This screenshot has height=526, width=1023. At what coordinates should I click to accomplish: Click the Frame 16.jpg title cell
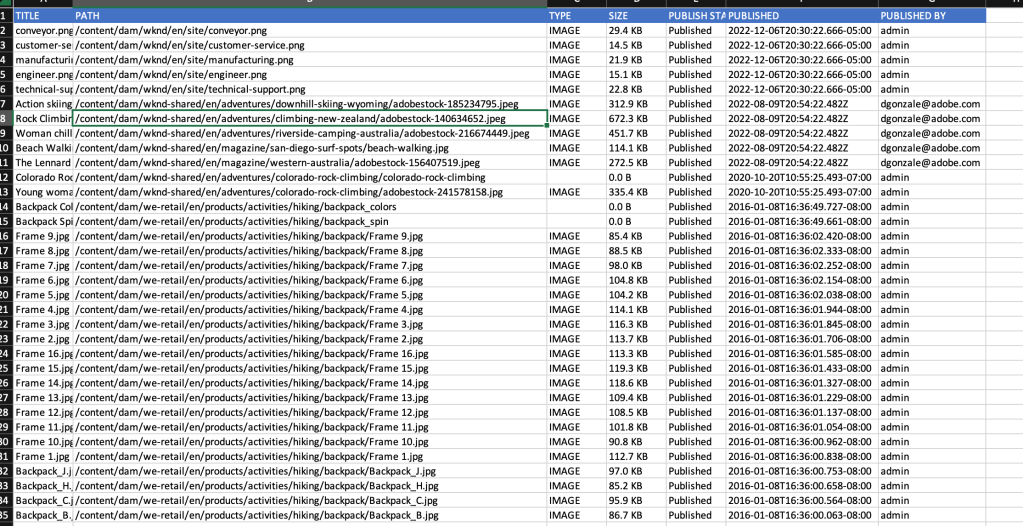(43, 354)
